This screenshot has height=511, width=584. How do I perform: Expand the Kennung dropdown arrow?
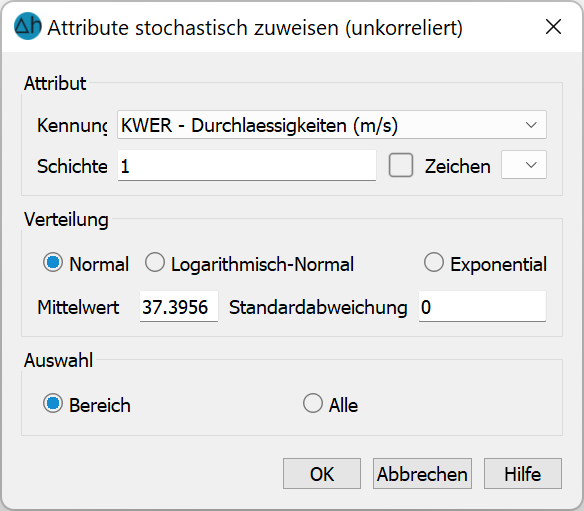click(531, 125)
